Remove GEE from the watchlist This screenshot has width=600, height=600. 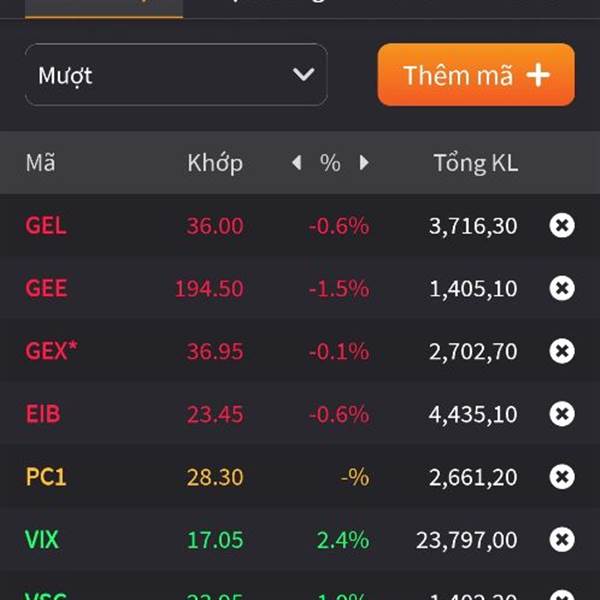tap(562, 289)
